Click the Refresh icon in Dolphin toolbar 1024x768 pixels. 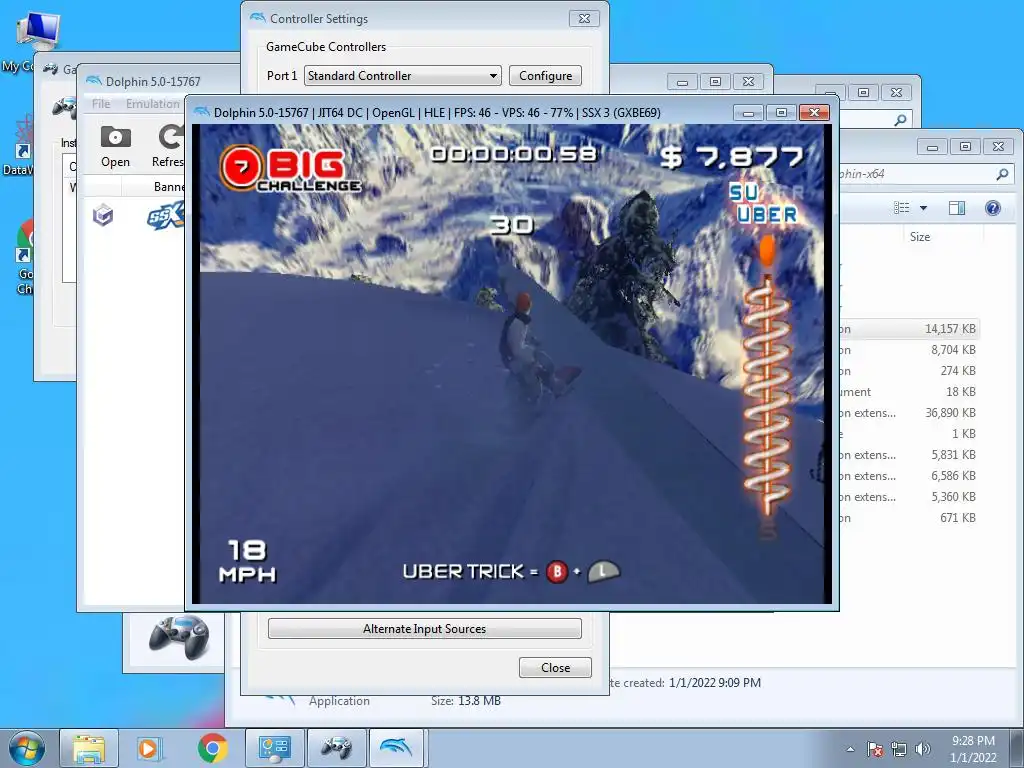pos(171,137)
